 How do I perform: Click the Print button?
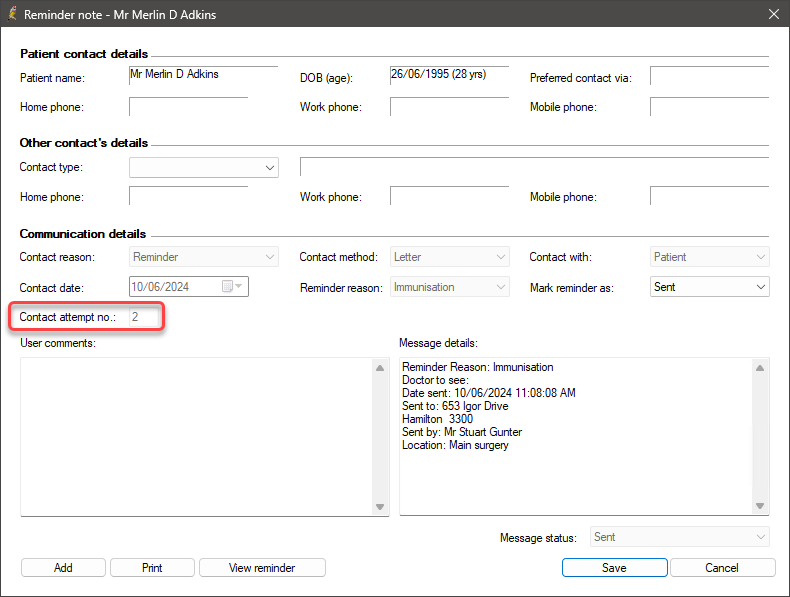click(x=152, y=567)
